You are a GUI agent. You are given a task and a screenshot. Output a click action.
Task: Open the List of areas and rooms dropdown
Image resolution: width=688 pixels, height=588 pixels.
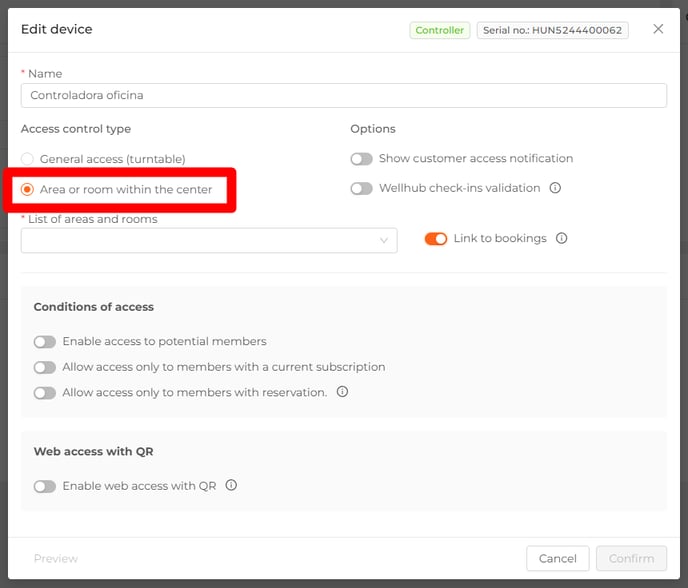point(209,240)
